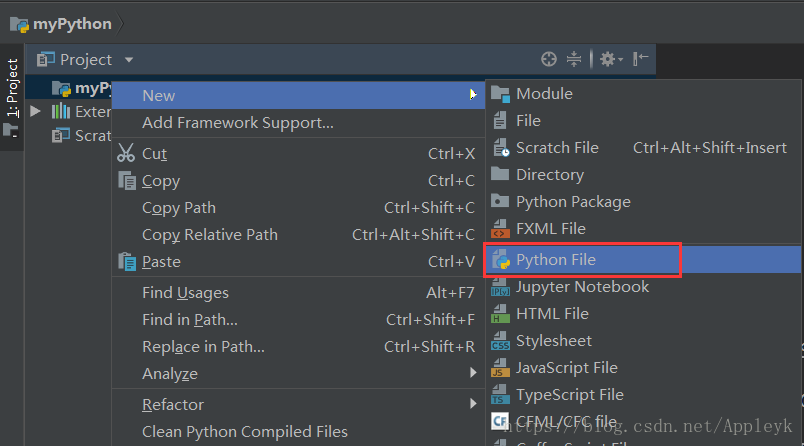This screenshot has width=804, height=446.
Task: Click the Project view title label
Action: pyautogui.click(x=86, y=60)
